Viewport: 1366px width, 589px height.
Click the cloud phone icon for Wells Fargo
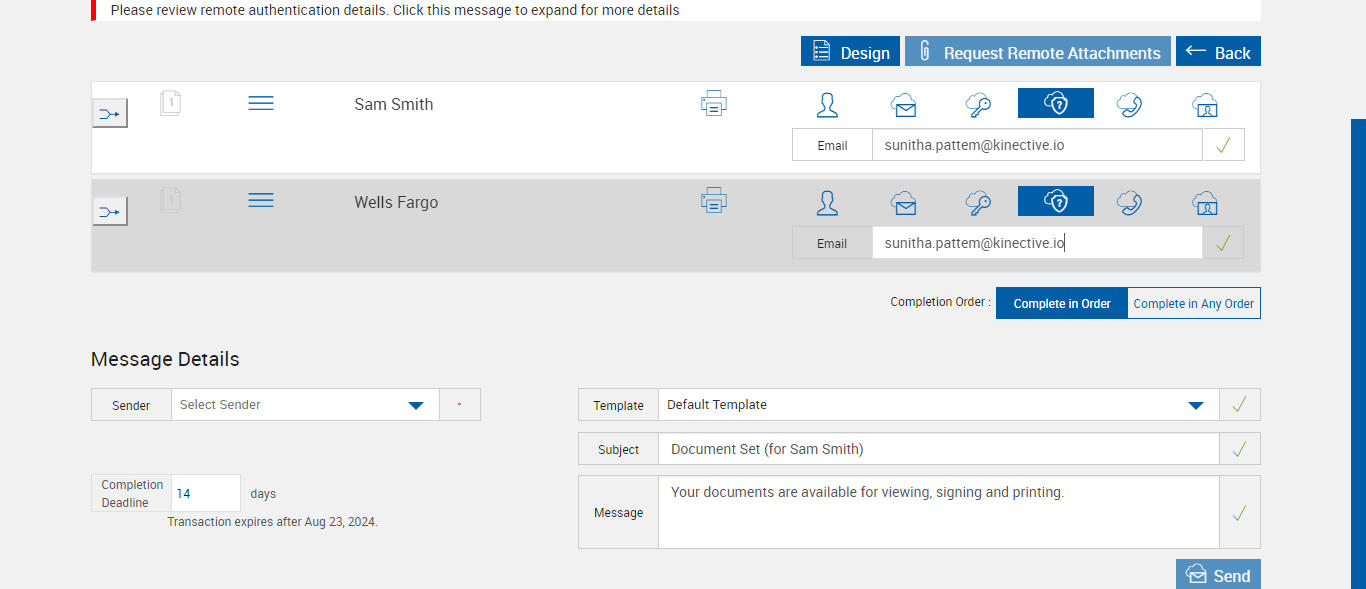pyautogui.click(x=1130, y=203)
